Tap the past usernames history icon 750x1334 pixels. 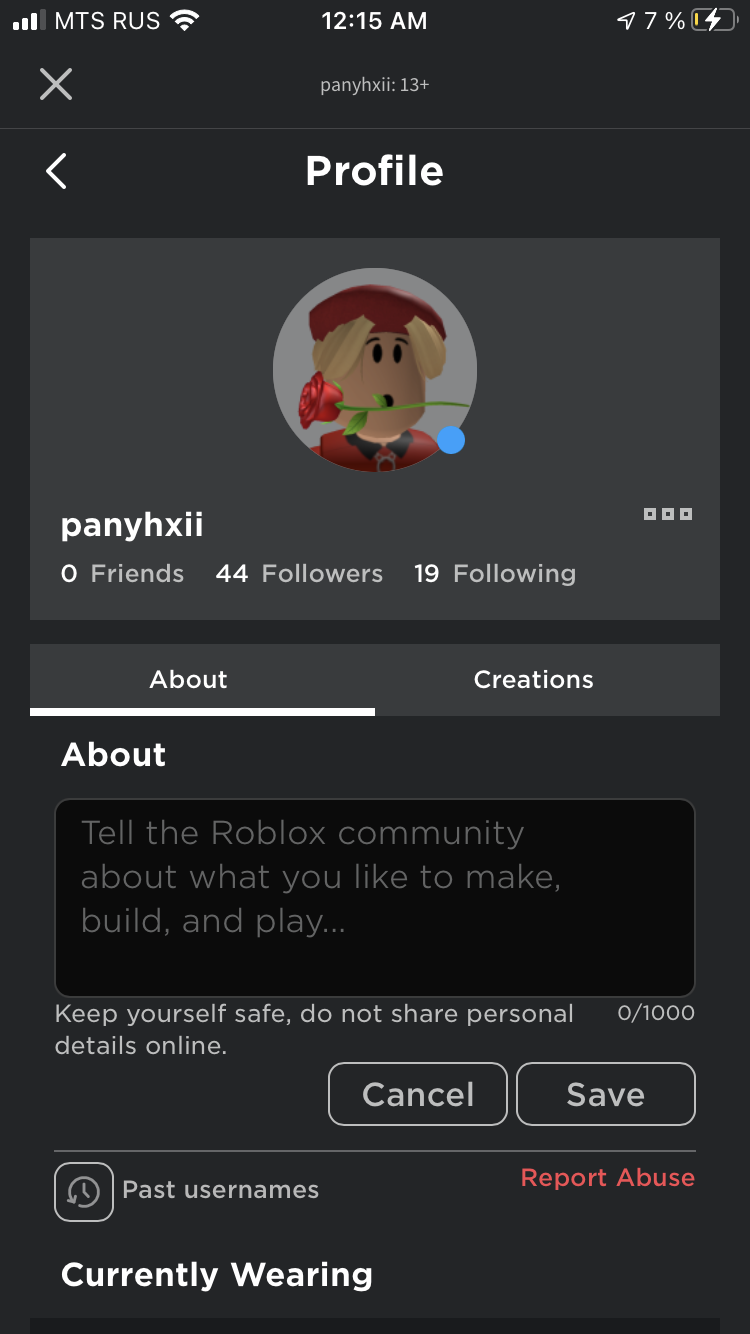click(x=84, y=1191)
